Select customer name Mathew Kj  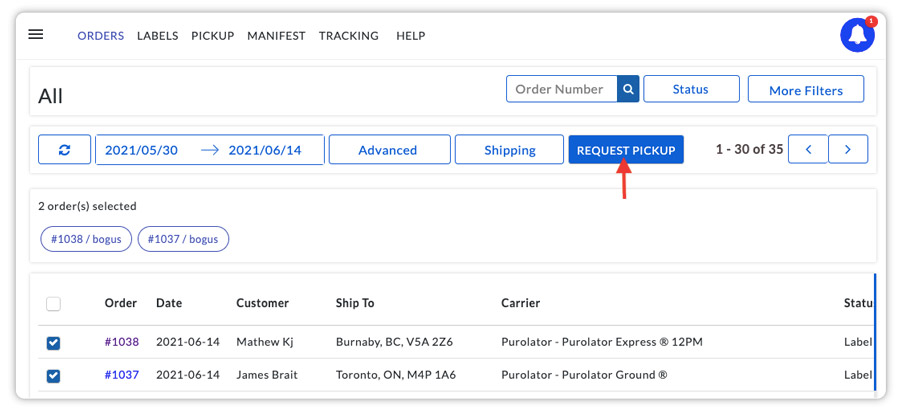(x=265, y=342)
